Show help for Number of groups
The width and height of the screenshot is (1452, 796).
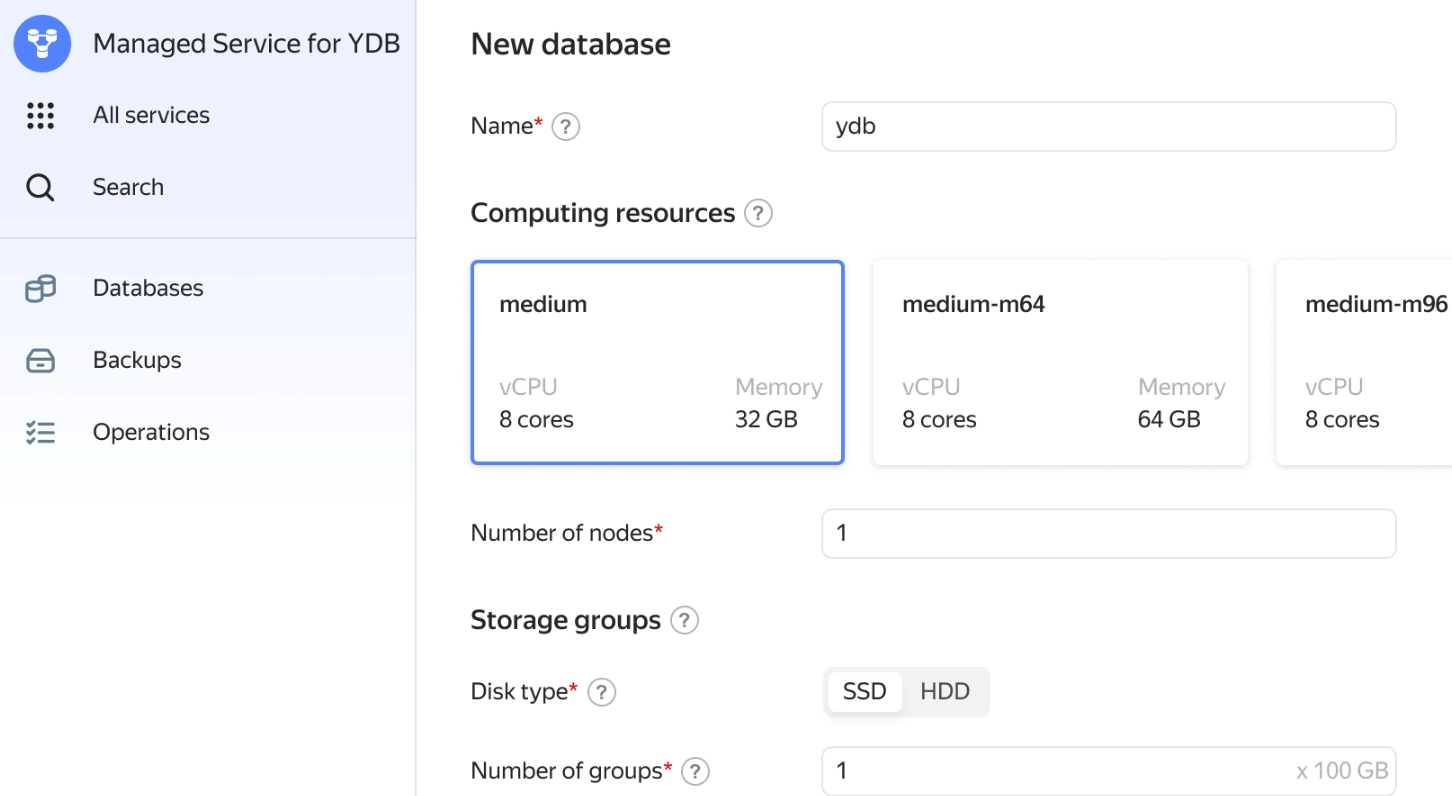[x=695, y=771]
